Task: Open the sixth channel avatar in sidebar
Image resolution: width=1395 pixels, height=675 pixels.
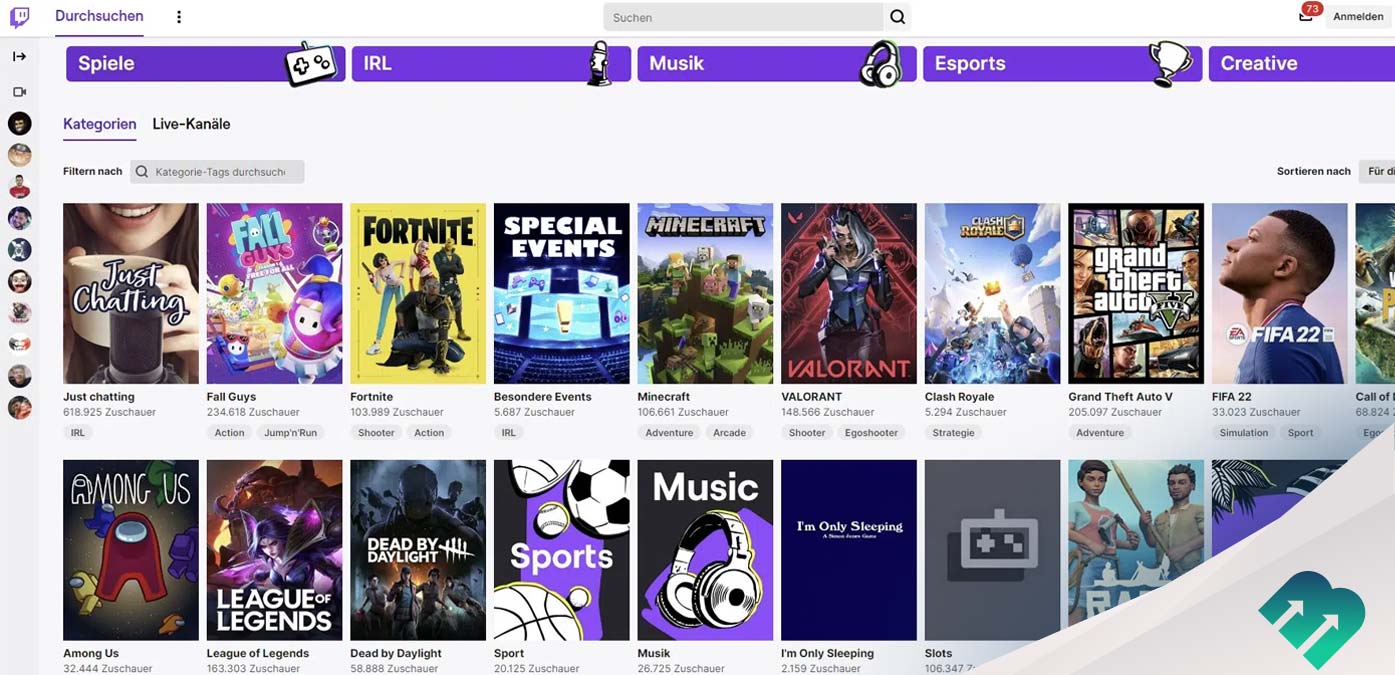Action: [20, 281]
